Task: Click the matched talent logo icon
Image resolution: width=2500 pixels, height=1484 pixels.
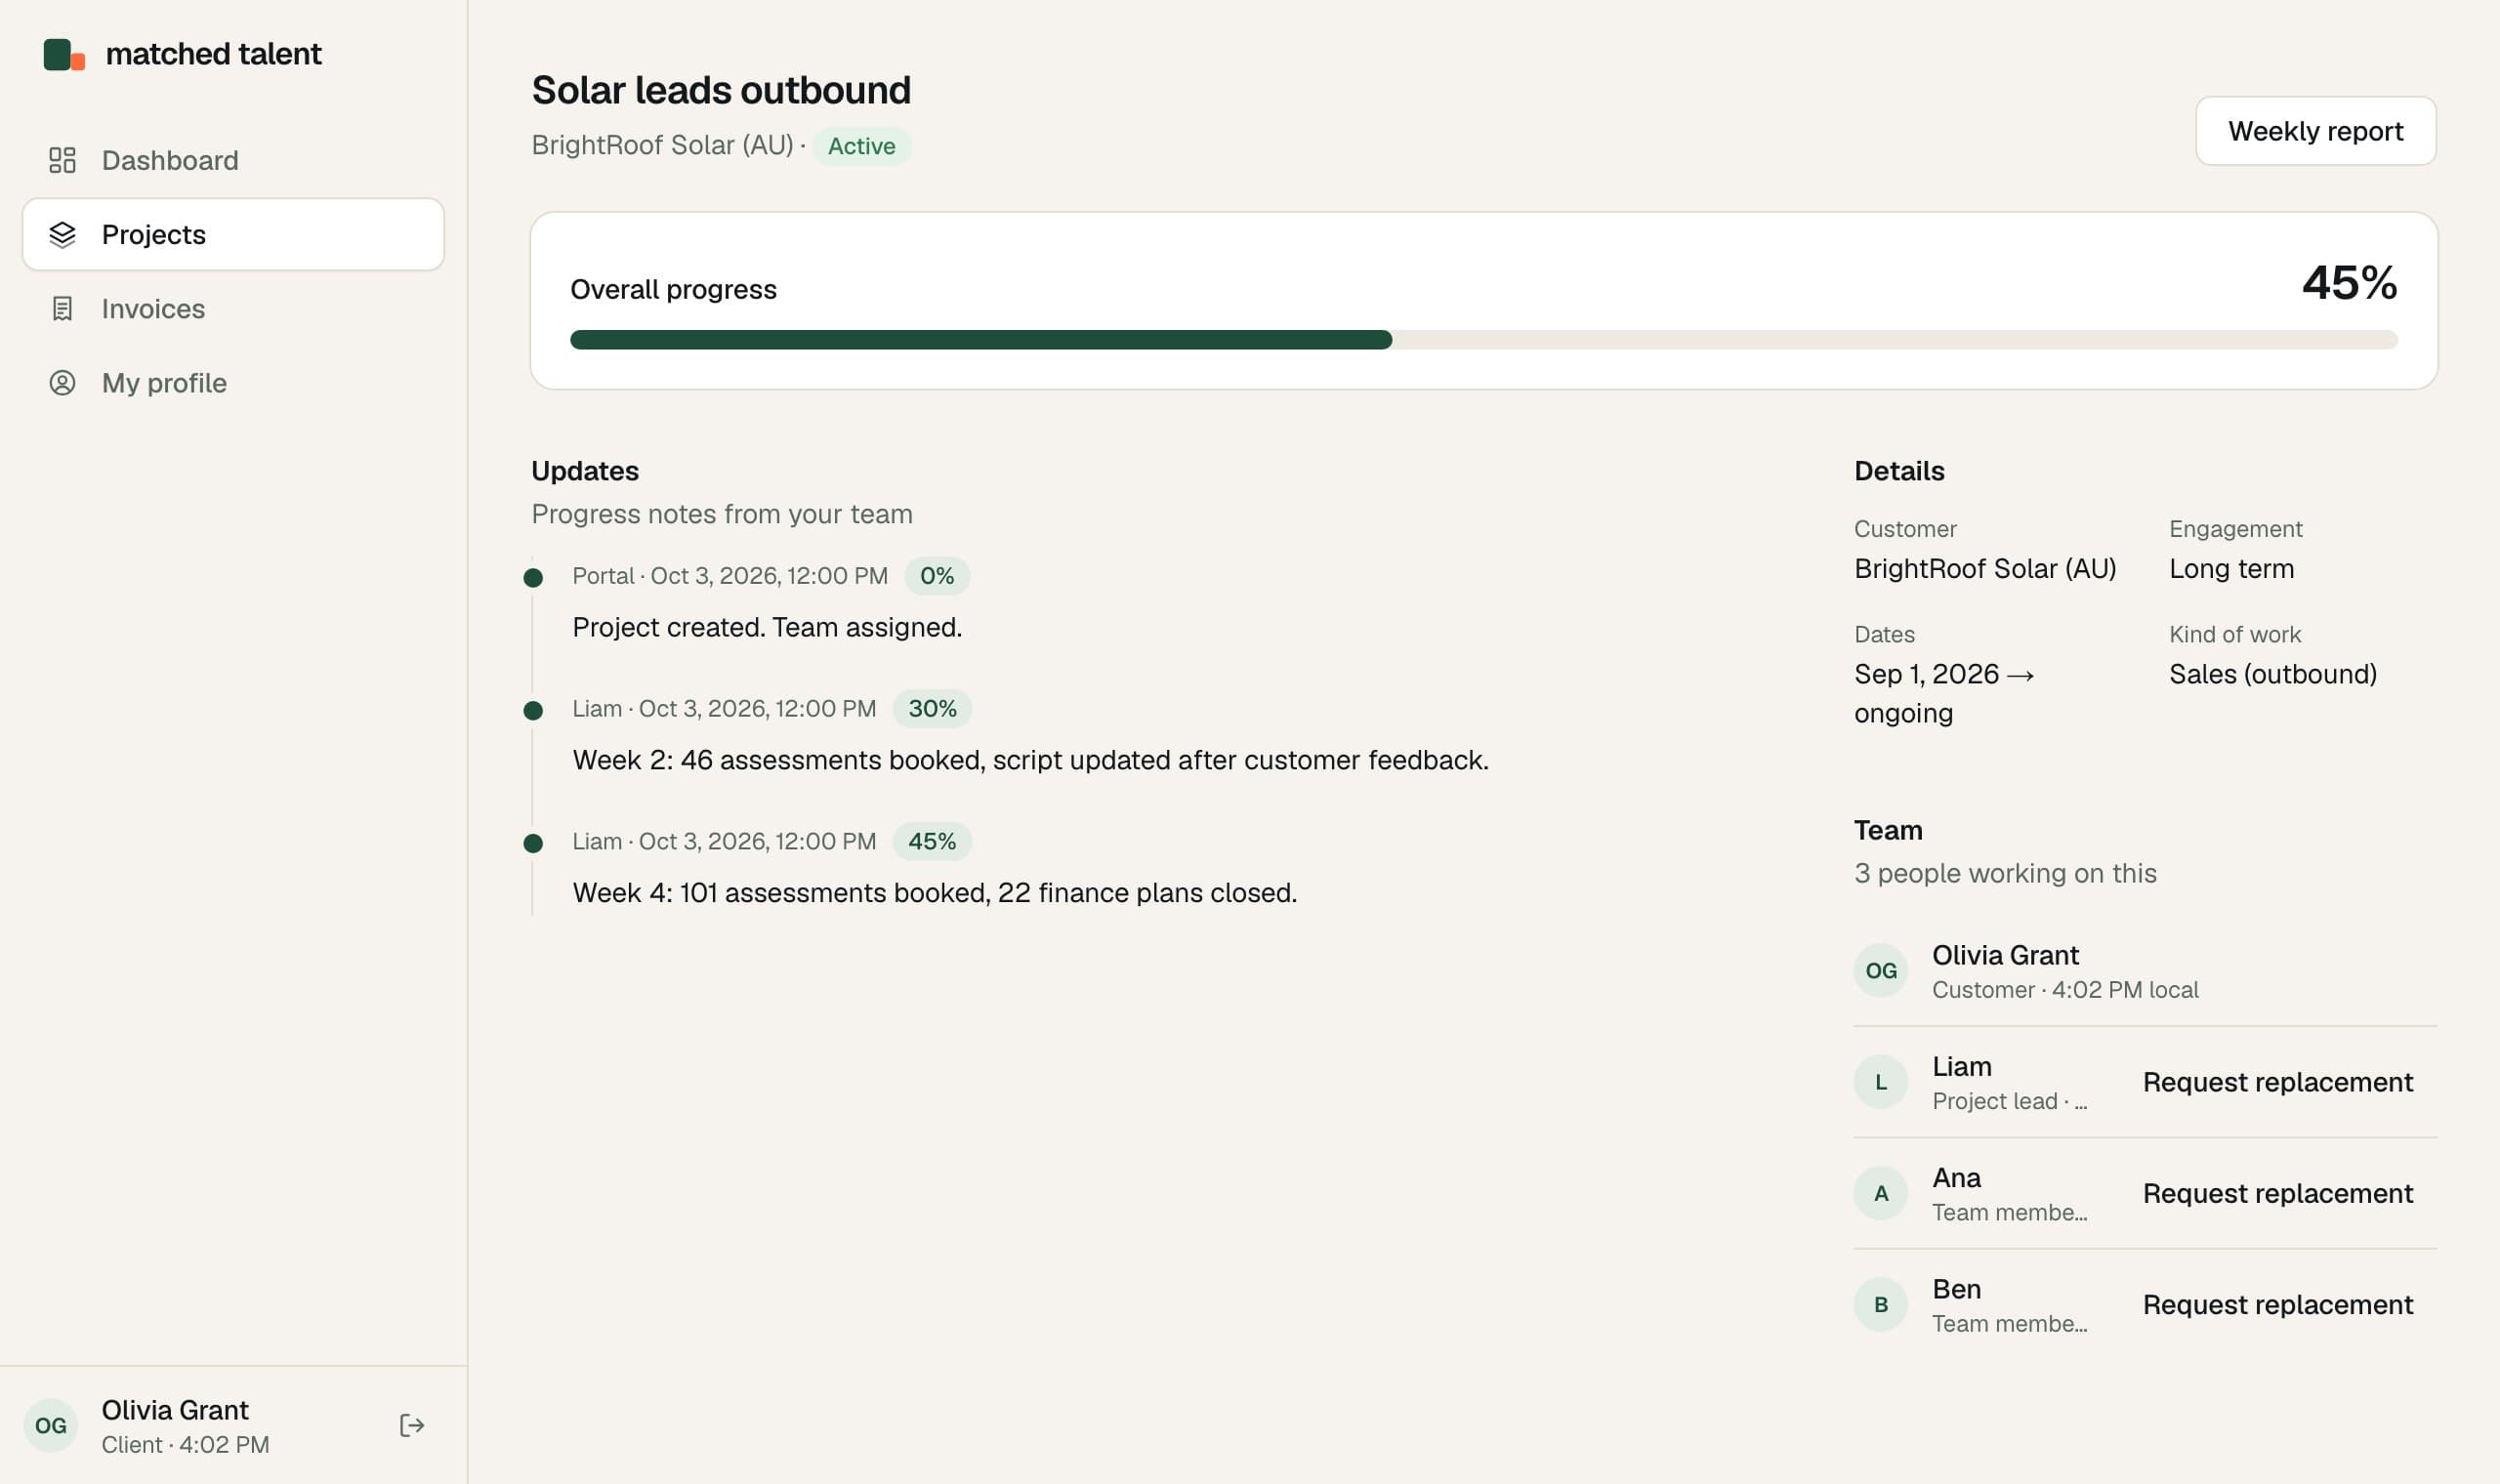Action: (64, 54)
